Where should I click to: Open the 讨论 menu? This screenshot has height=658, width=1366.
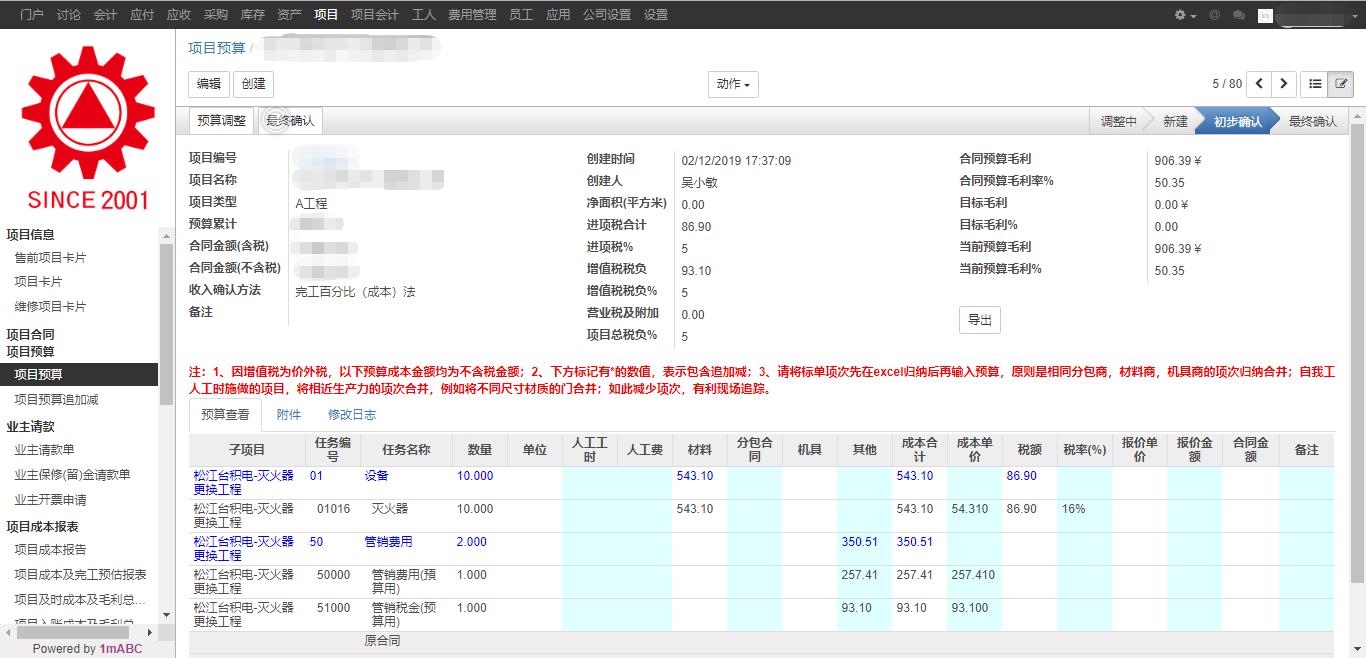69,15
